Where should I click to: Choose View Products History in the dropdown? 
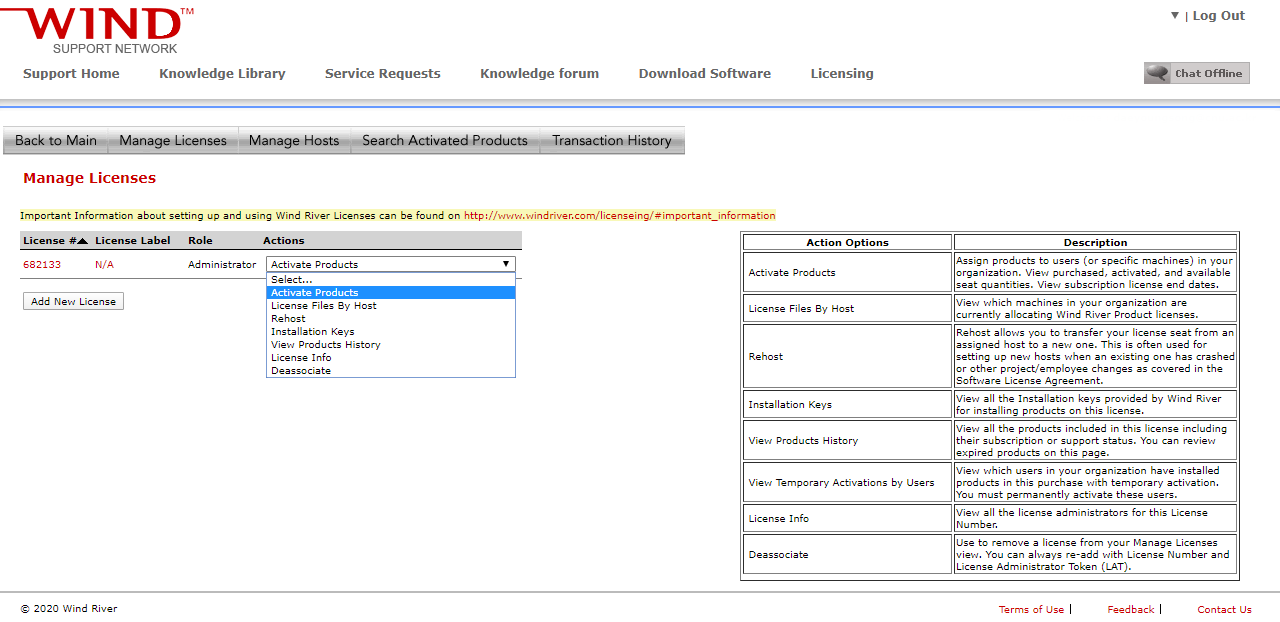(x=391, y=344)
